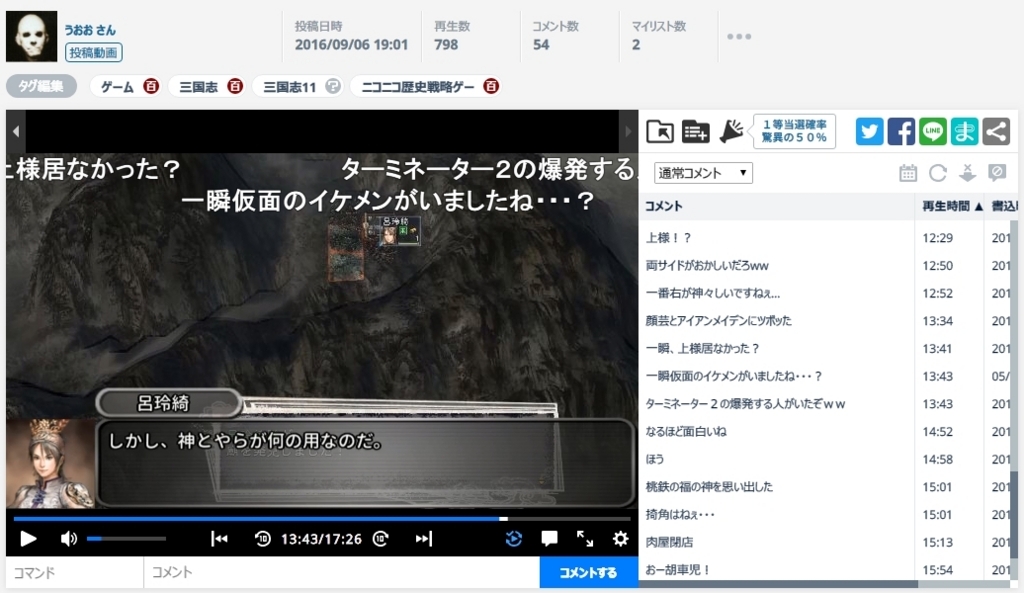Add video to mylist icon
The width and height of the screenshot is (1024, 593).
[696, 131]
